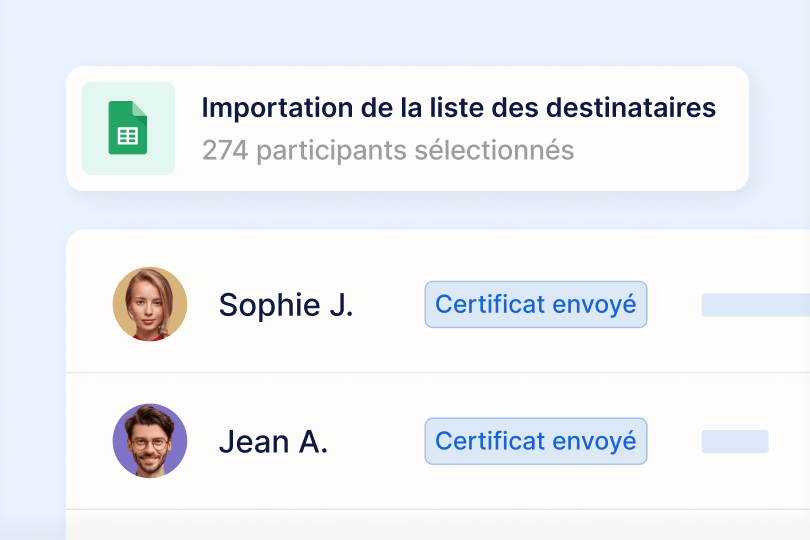
Task: Click Sophie J.'s 'Certificat envoyé' badge
Action: click(536, 304)
